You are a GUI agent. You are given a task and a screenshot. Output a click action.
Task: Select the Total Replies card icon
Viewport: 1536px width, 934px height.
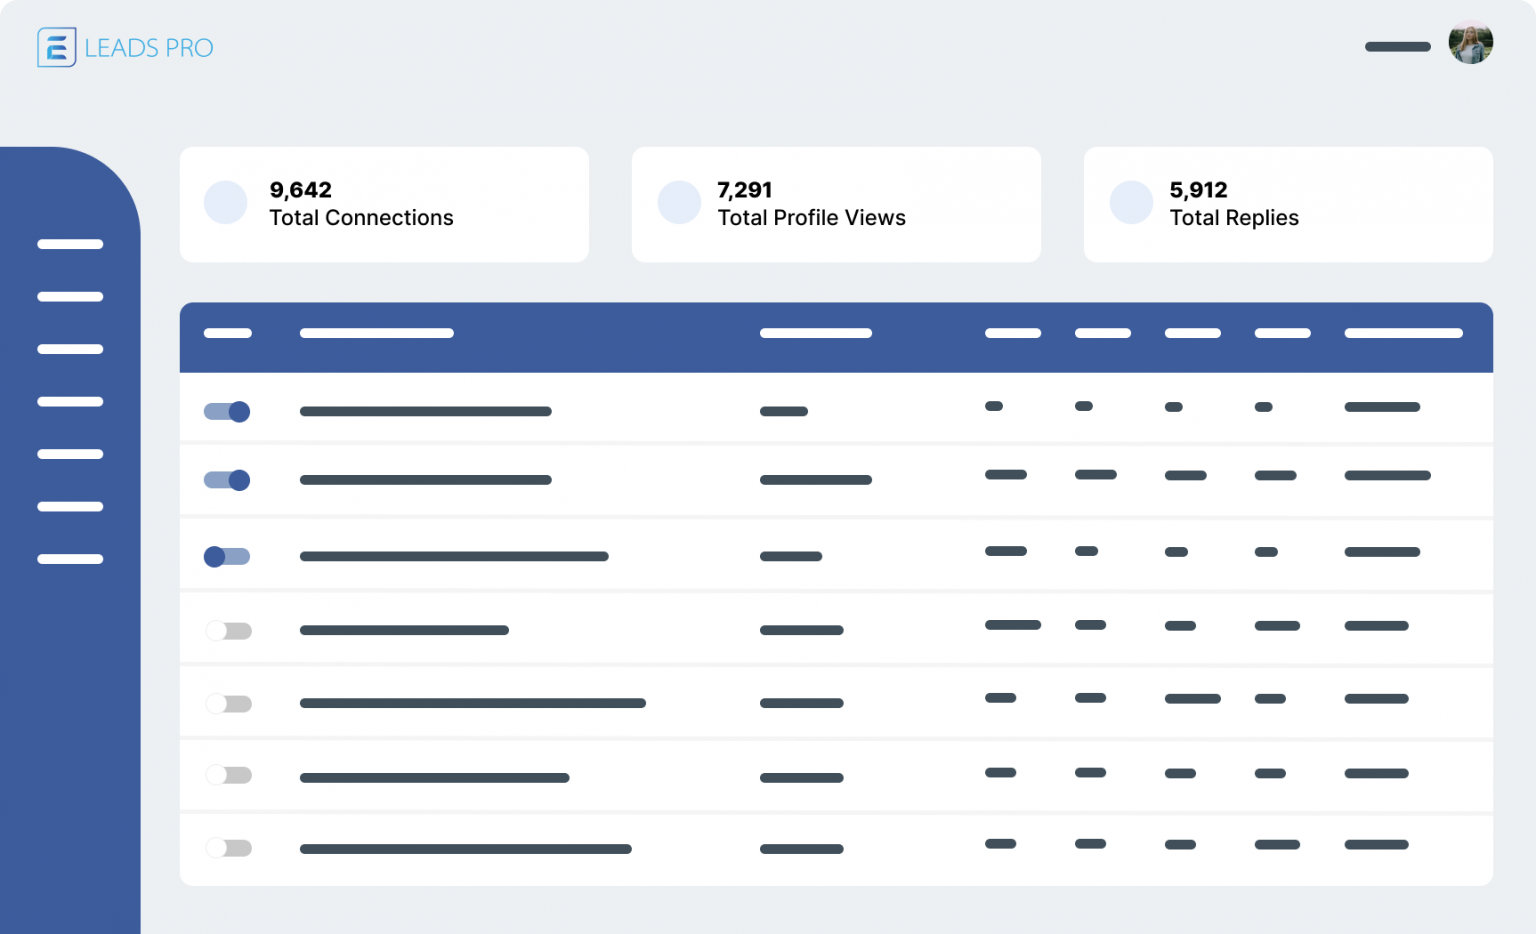click(x=1131, y=202)
